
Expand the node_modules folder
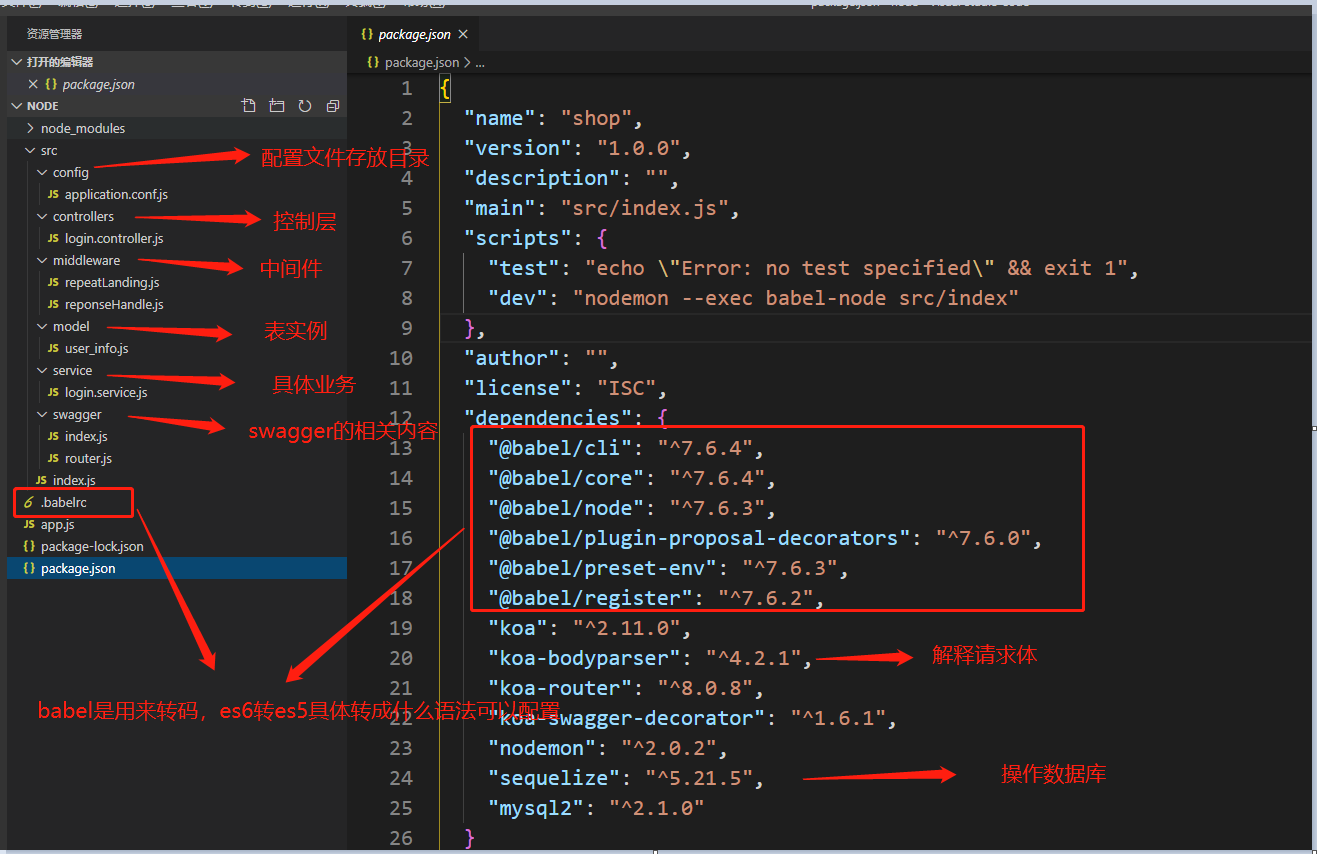pos(31,128)
